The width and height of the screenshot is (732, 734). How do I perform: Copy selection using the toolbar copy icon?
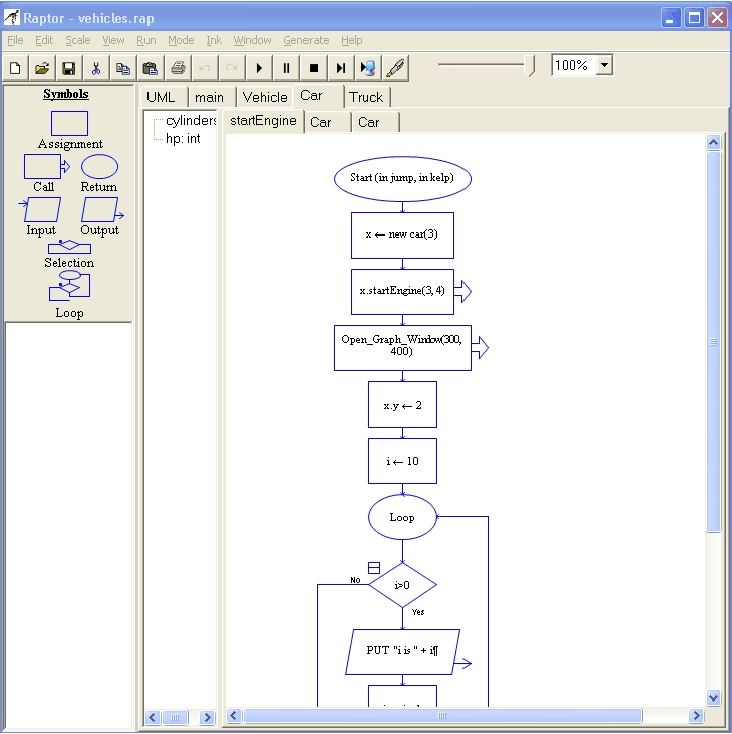pos(123,68)
